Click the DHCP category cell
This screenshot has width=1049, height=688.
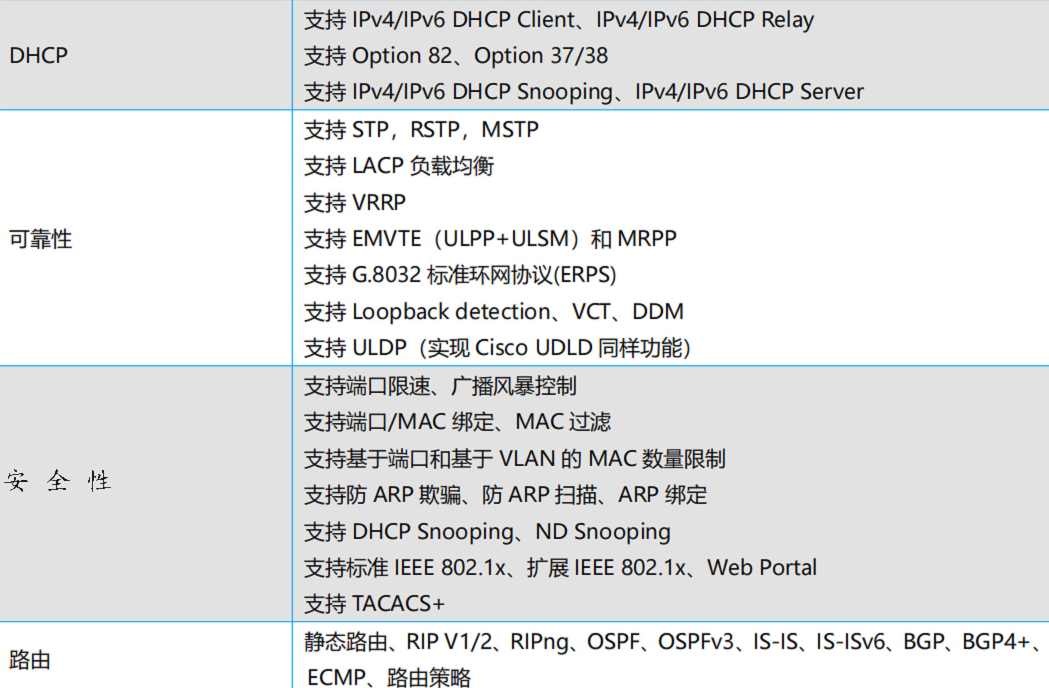(146, 55)
